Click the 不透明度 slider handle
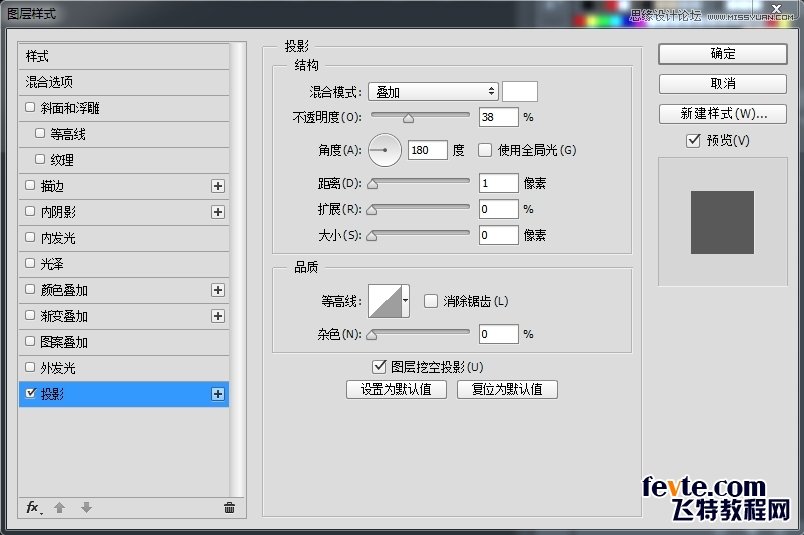804x535 pixels. tap(408, 118)
